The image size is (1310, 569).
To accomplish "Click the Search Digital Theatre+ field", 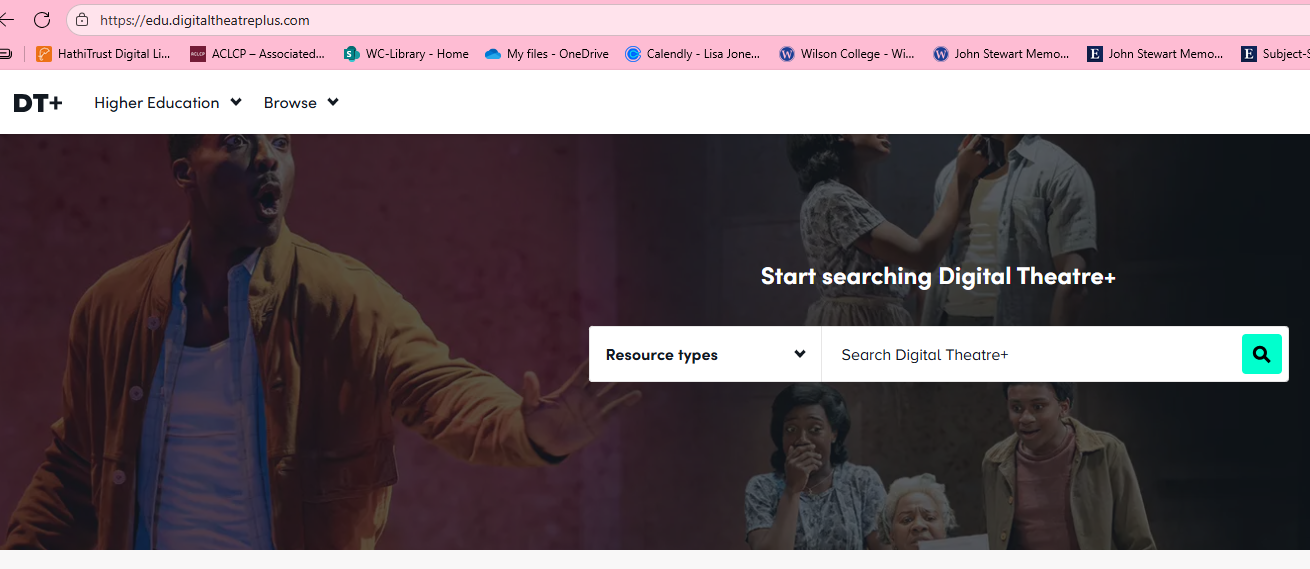I will point(1031,354).
